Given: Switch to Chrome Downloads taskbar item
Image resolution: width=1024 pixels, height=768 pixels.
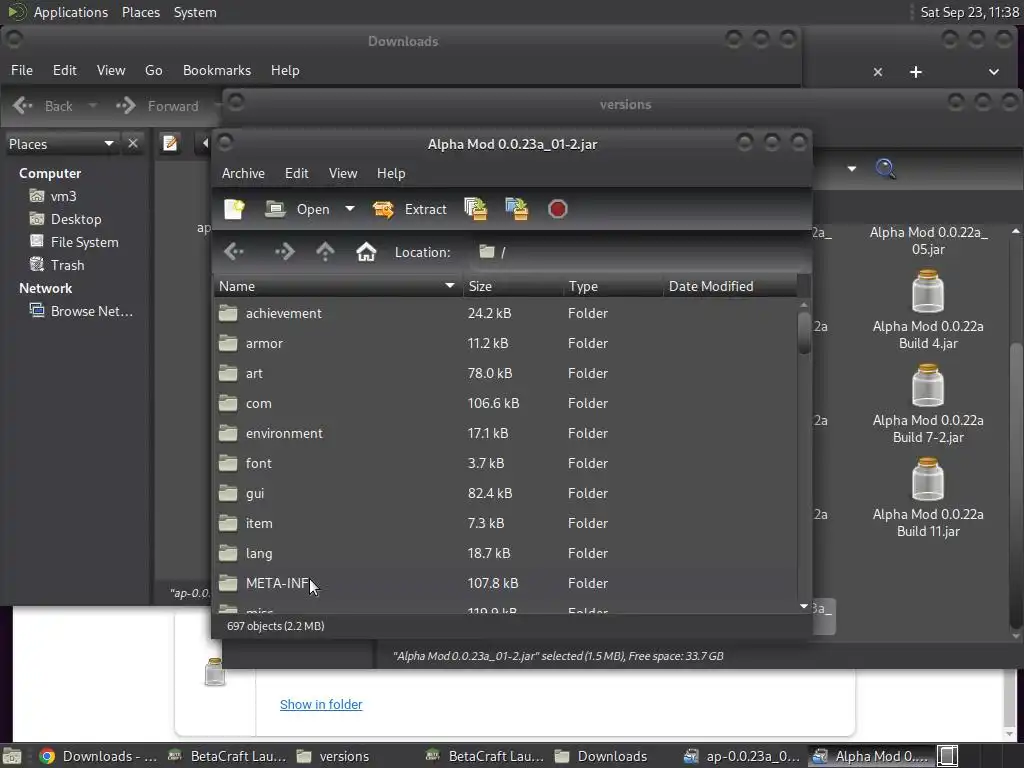Looking at the screenshot, I should click(x=97, y=756).
